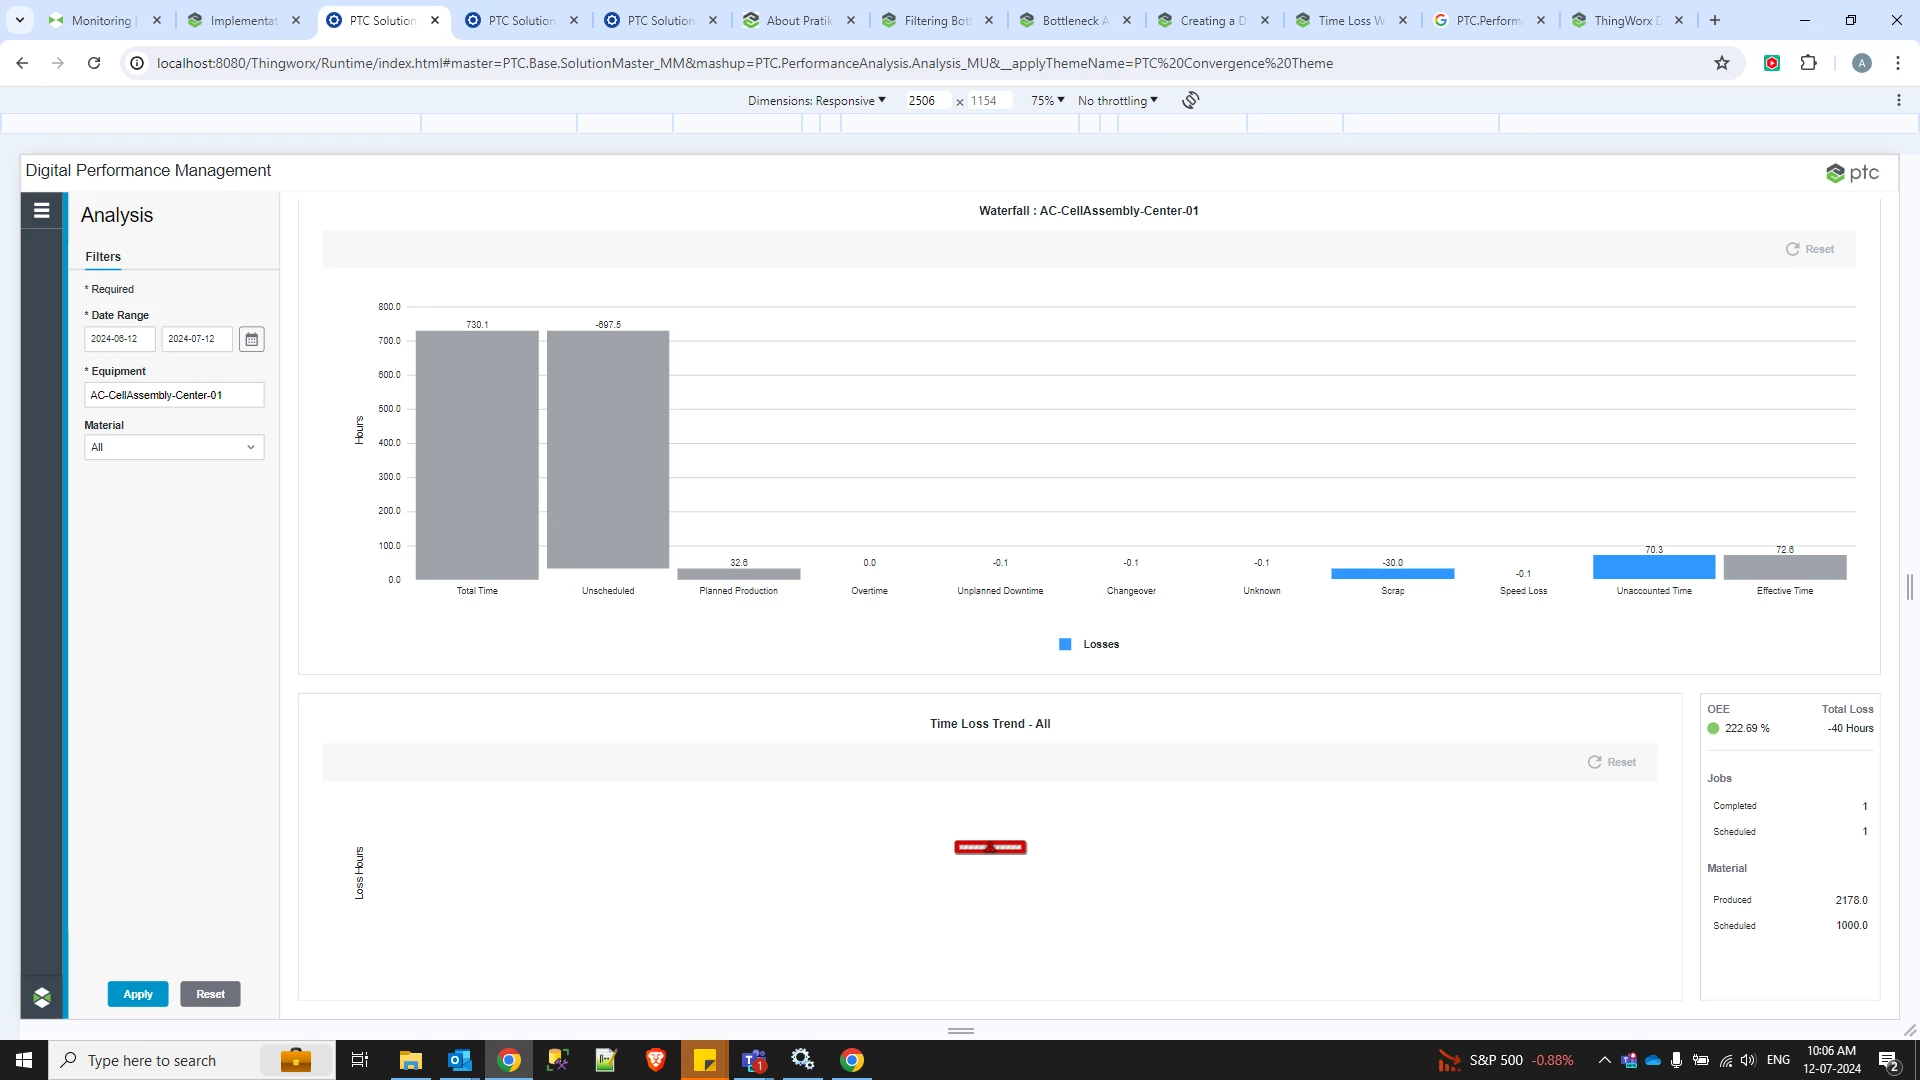Open the Dimensions Responsive dropdown
This screenshot has height=1080, width=1920.
(816, 100)
